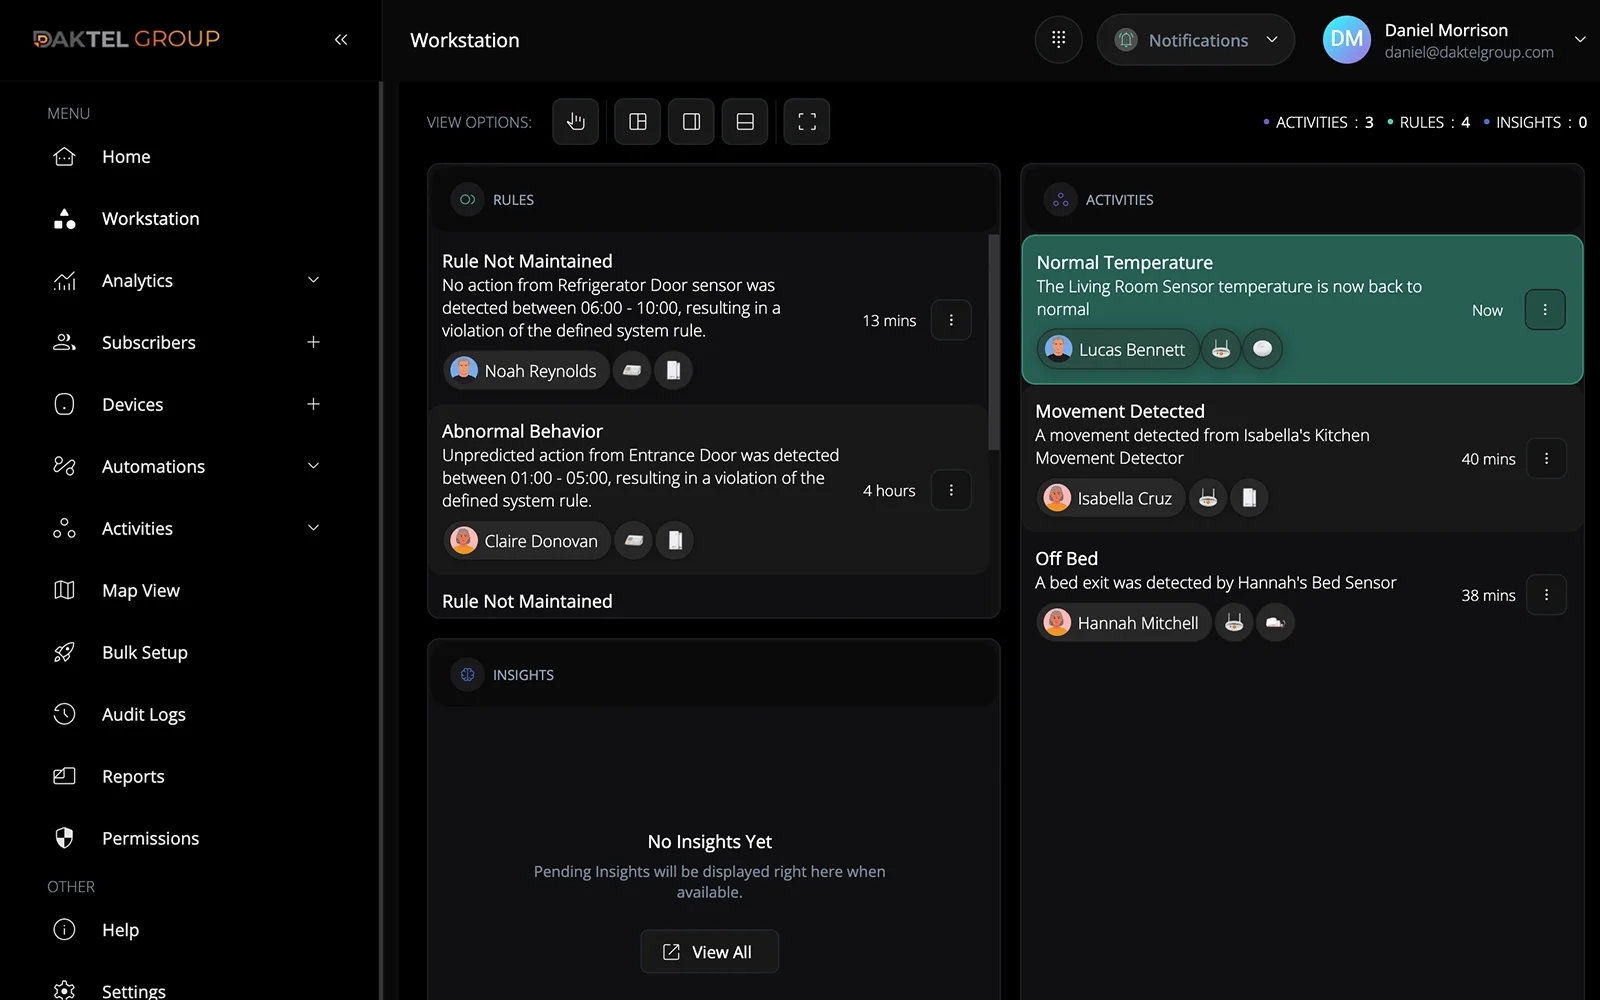Expand the Automations submenu chevron
The image size is (1600, 1000).
[313, 466]
